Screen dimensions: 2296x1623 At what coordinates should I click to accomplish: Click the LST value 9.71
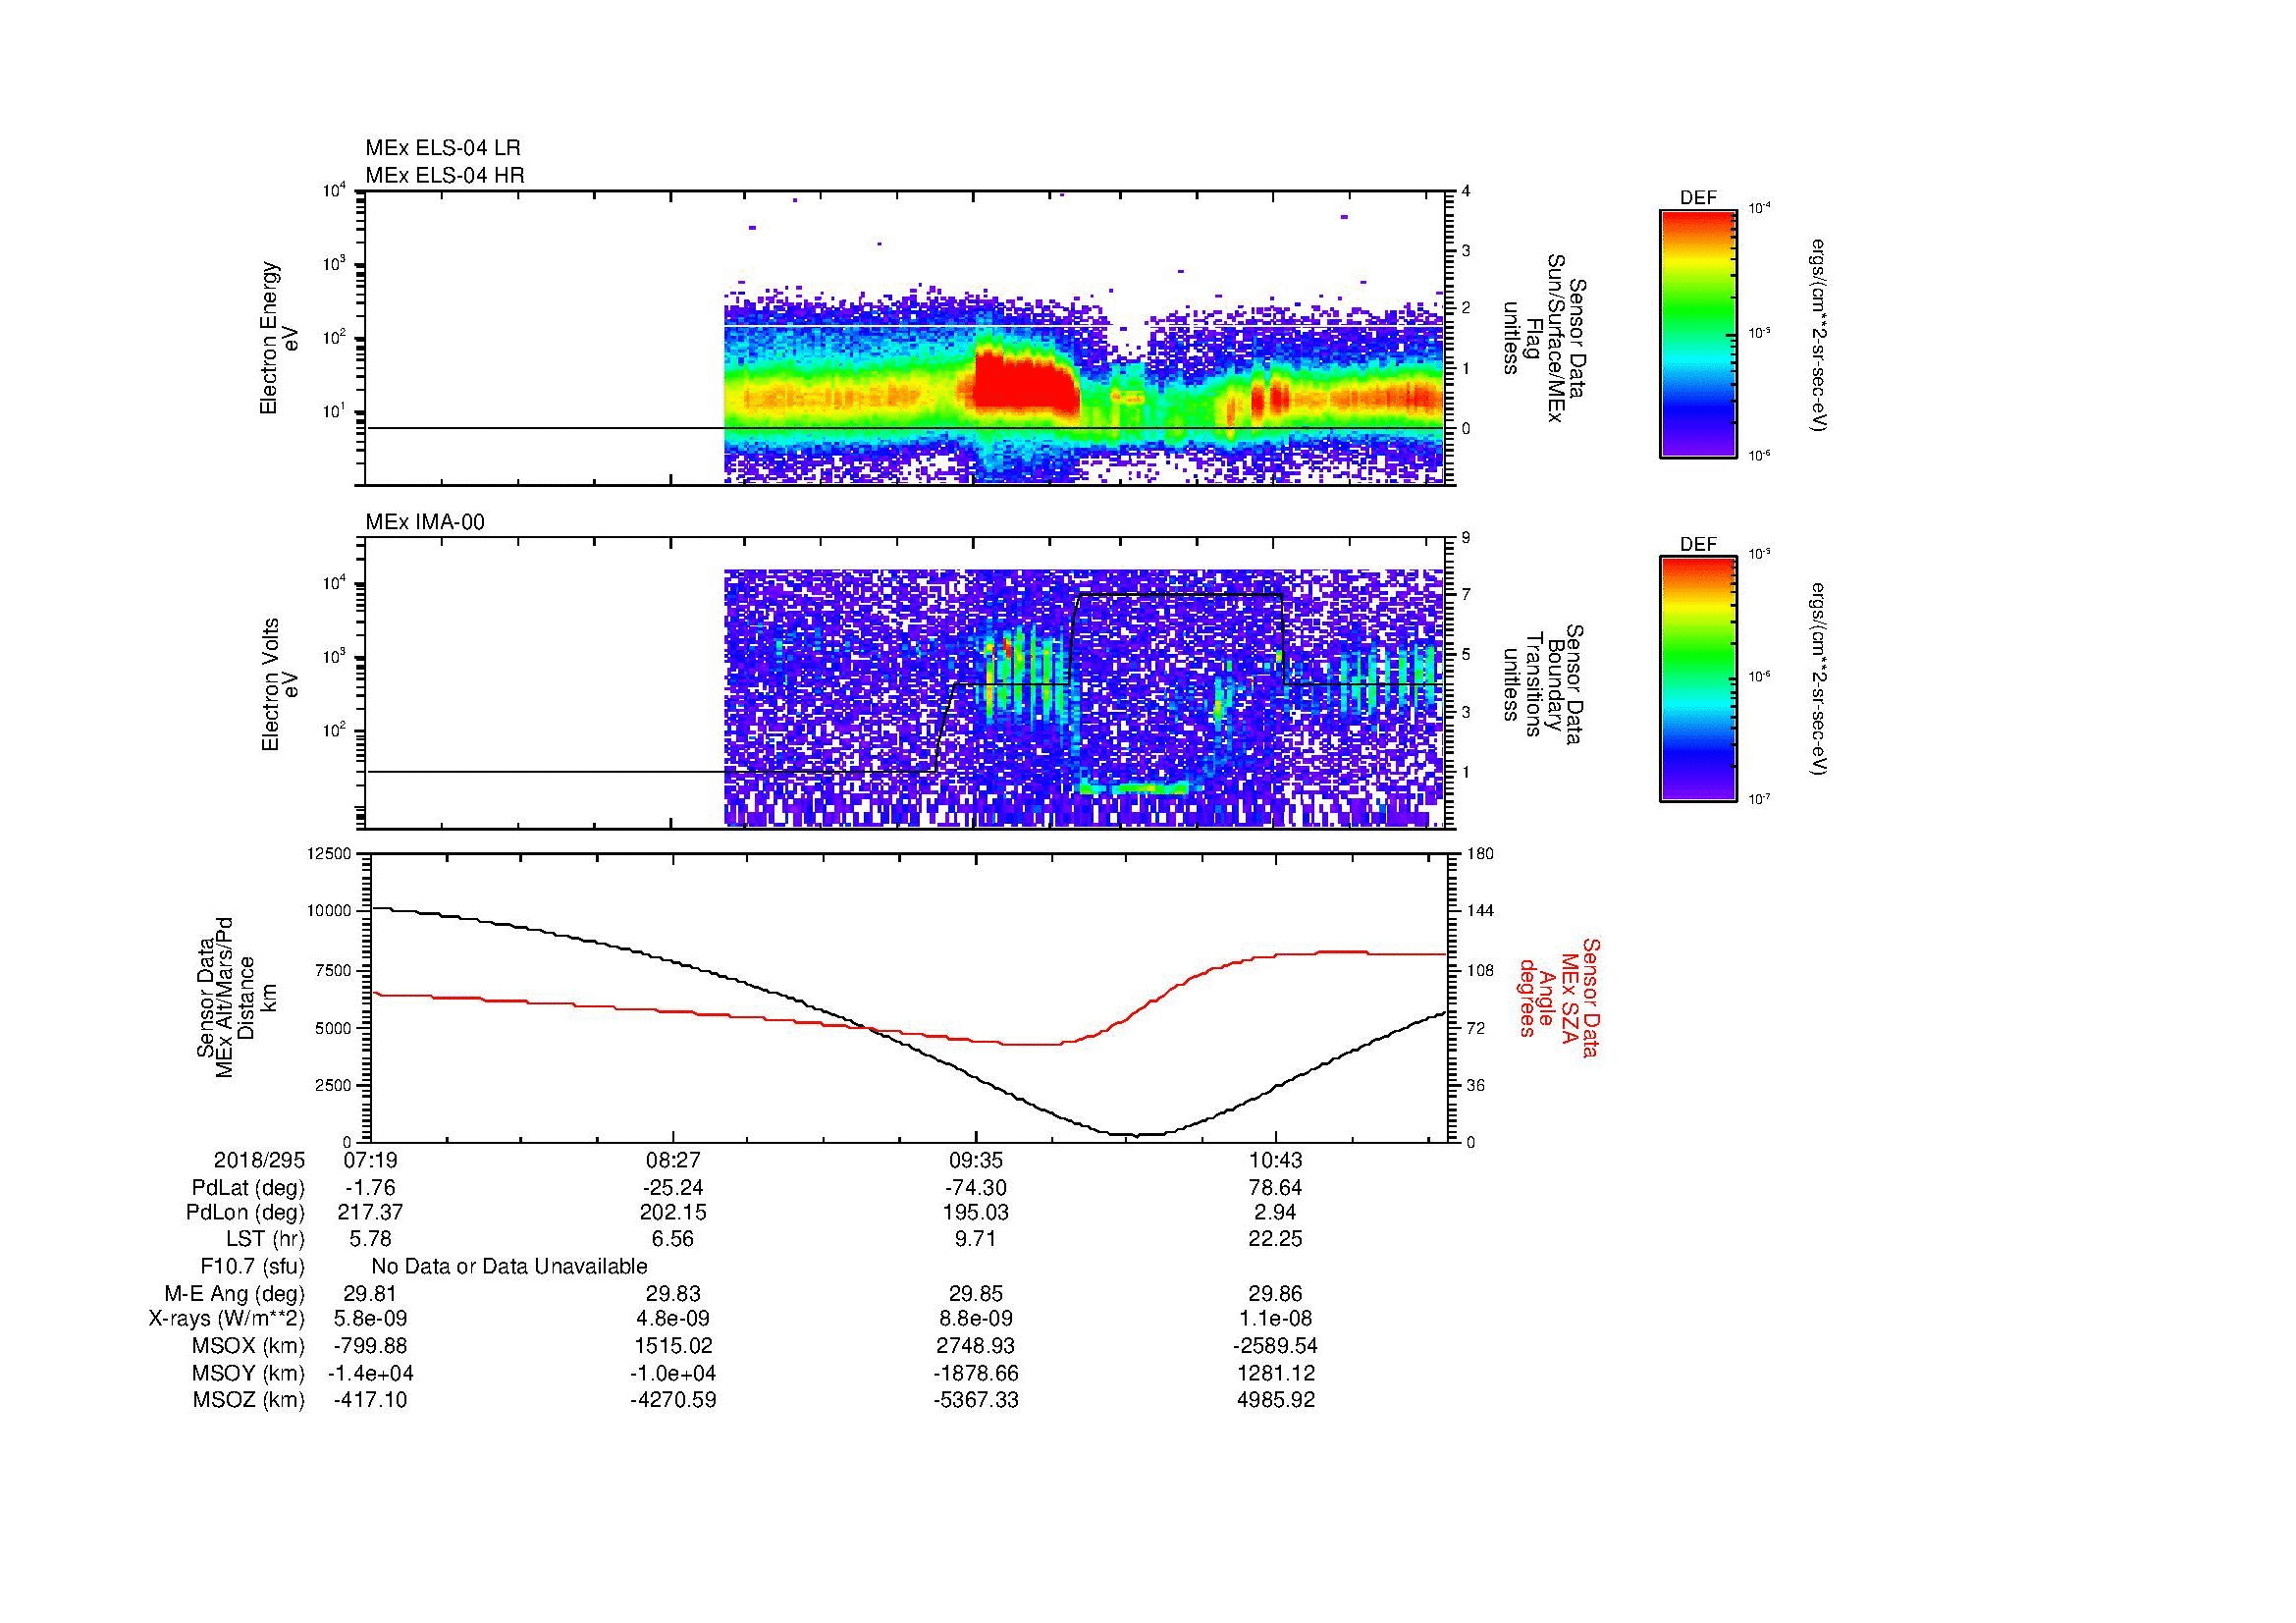point(976,1239)
